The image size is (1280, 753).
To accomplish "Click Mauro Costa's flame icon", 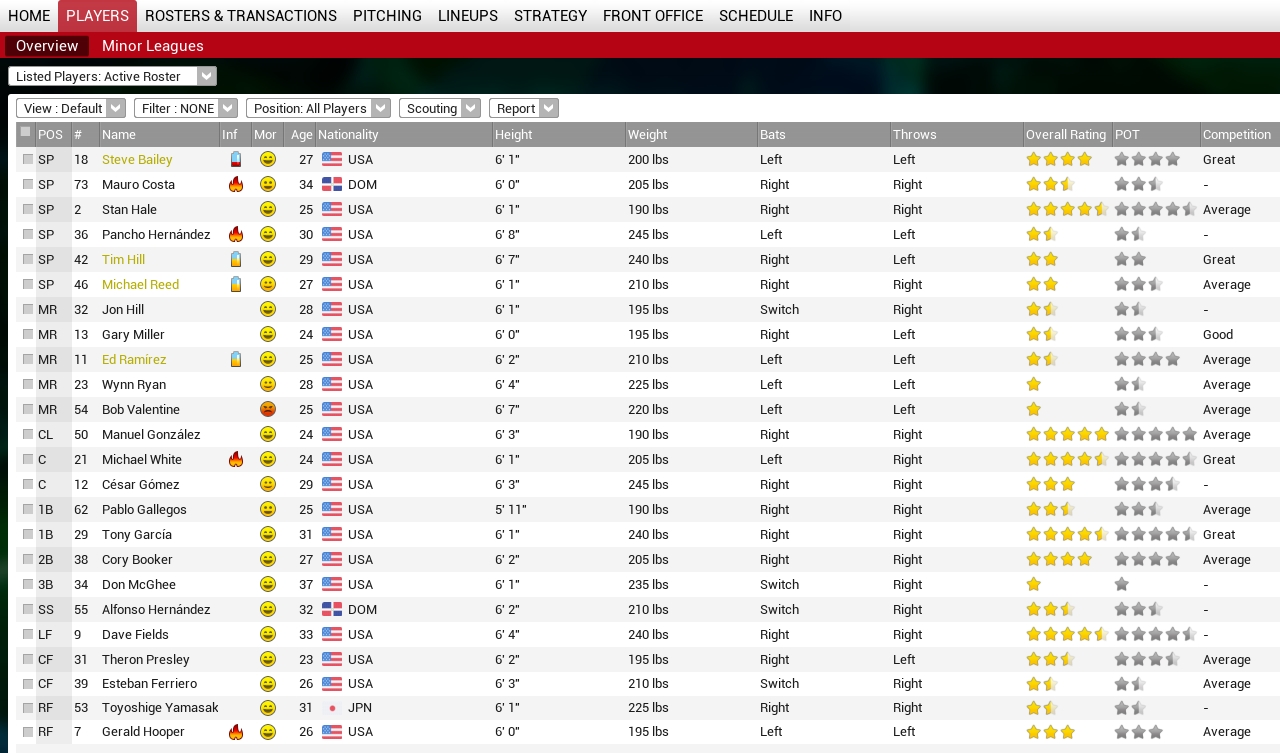I will coord(236,184).
